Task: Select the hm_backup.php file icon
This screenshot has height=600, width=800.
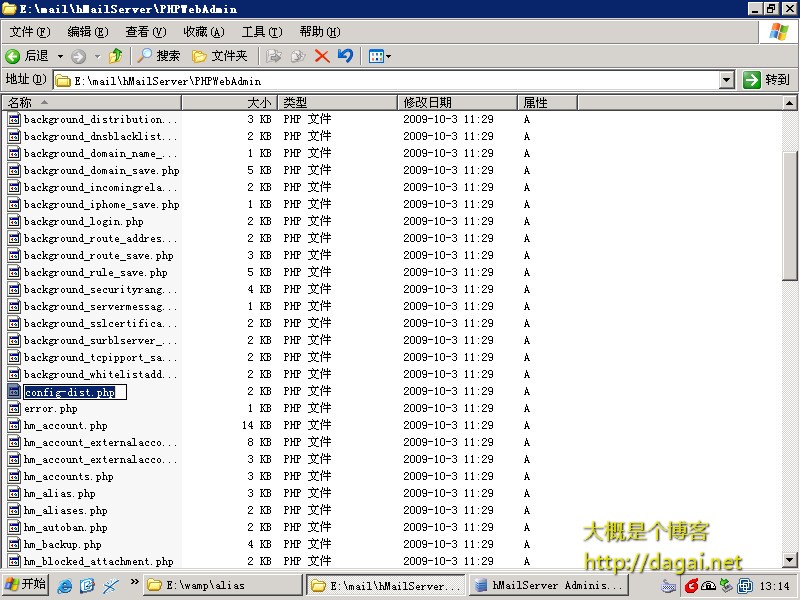Action: [14, 545]
